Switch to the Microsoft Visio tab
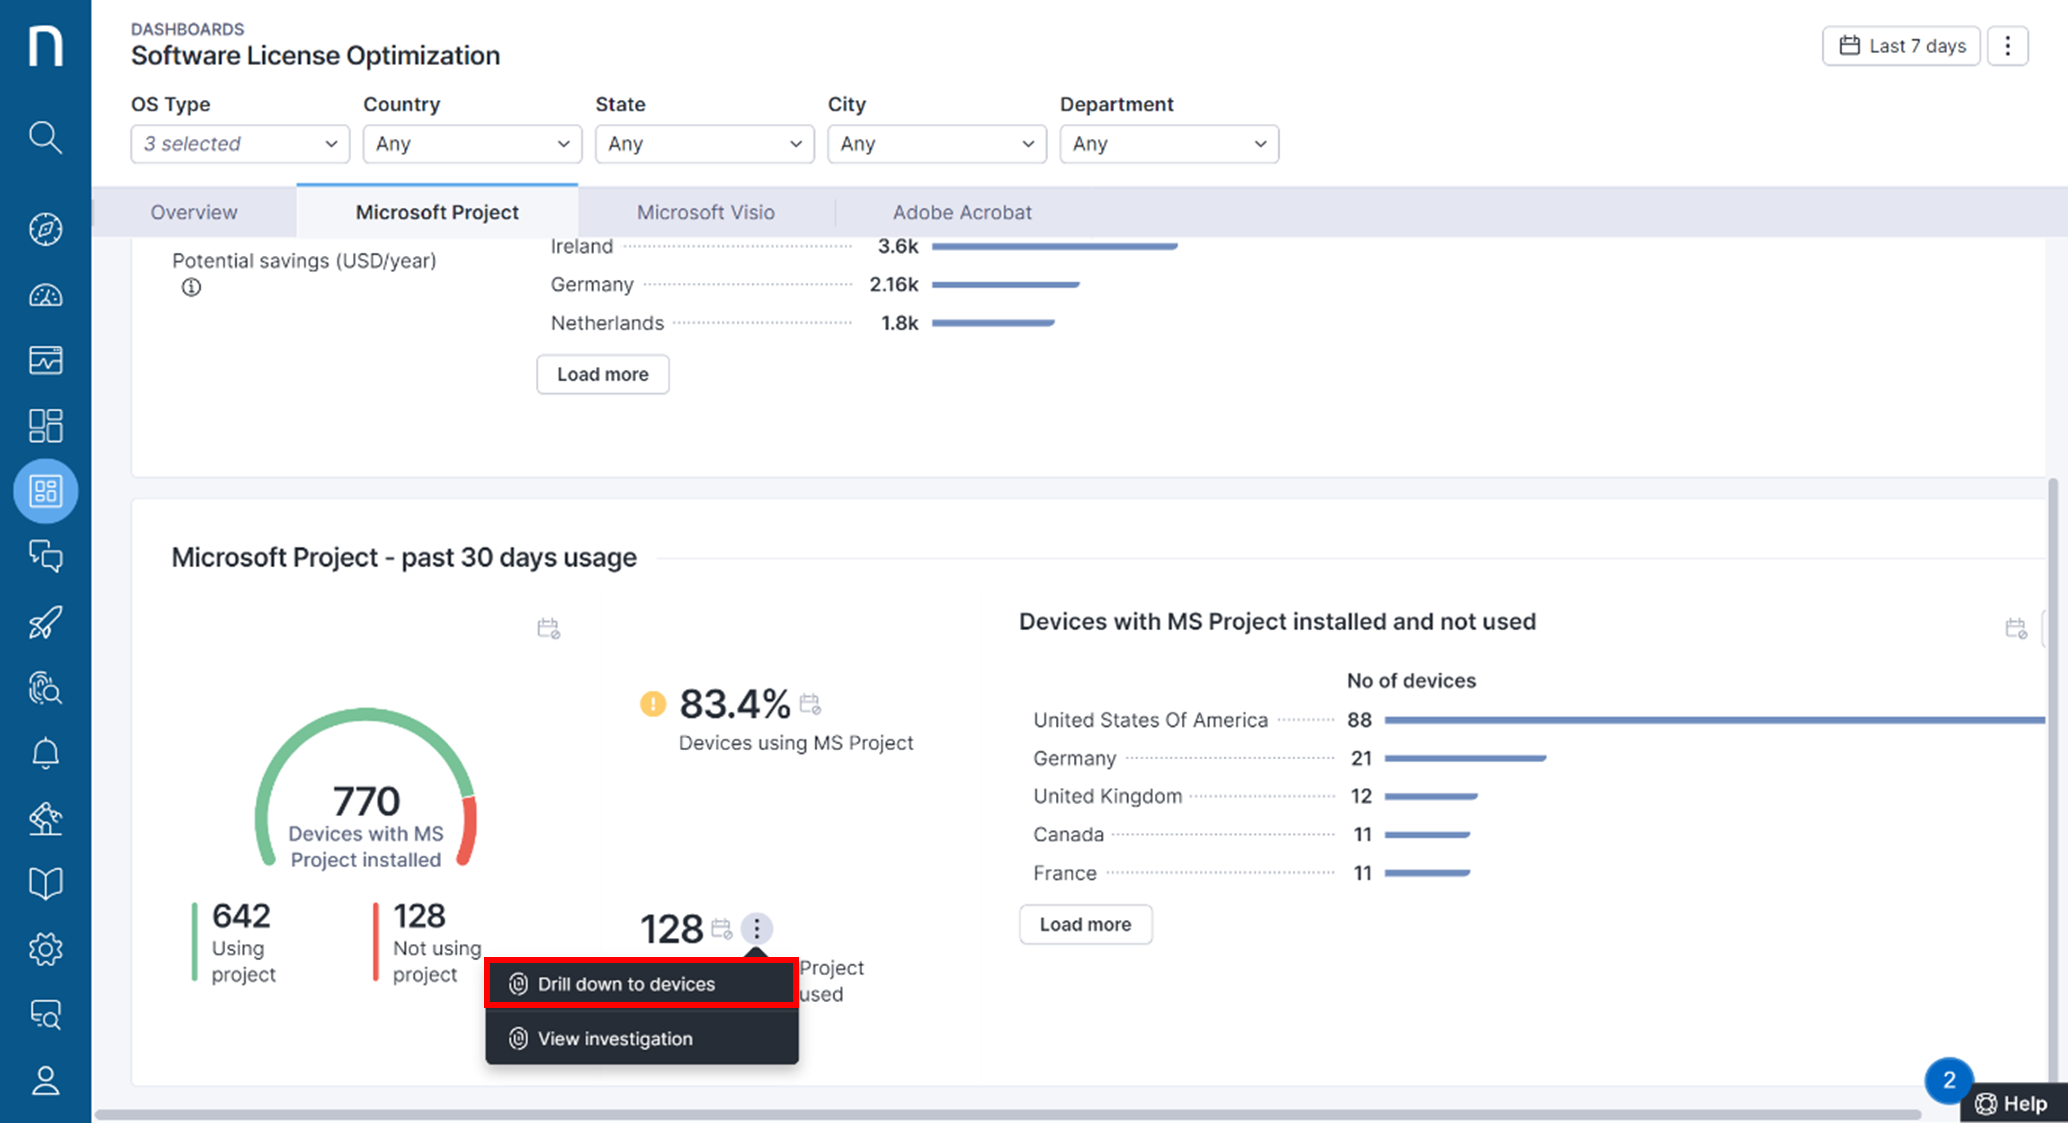Screen dimensions: 2068x1123 [706, 212]
